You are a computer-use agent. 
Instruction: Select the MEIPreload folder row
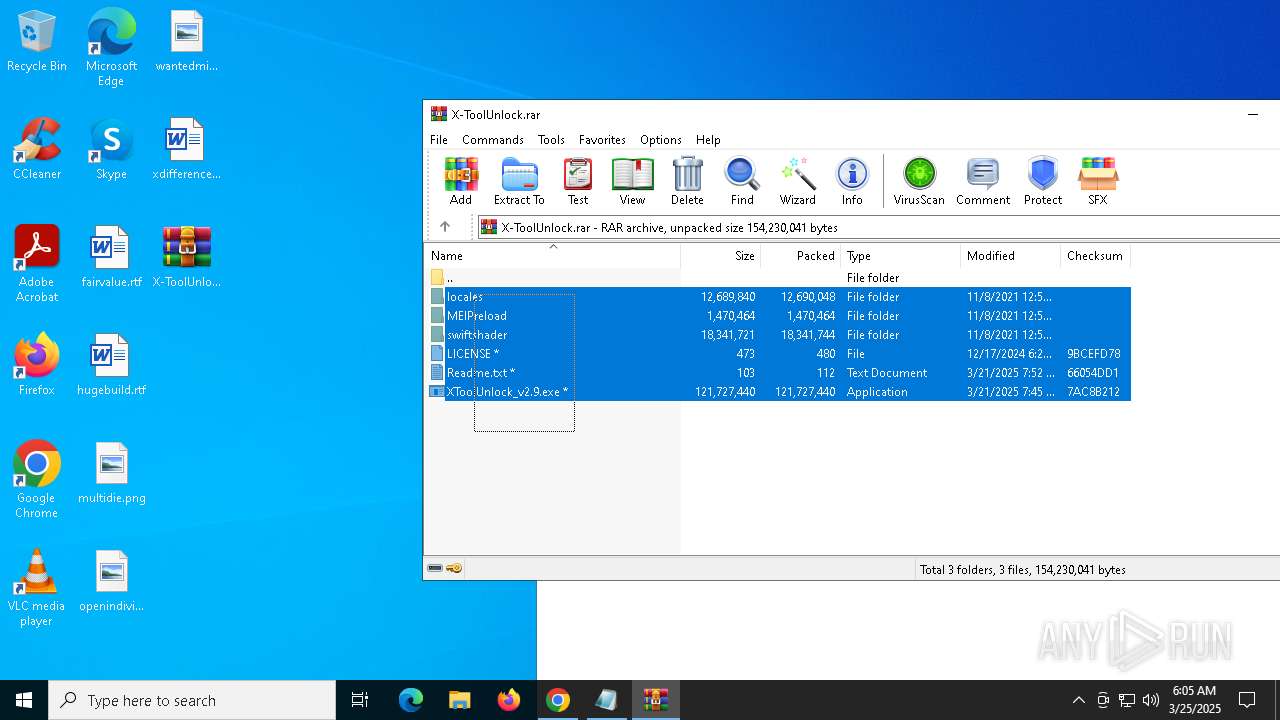778,315
